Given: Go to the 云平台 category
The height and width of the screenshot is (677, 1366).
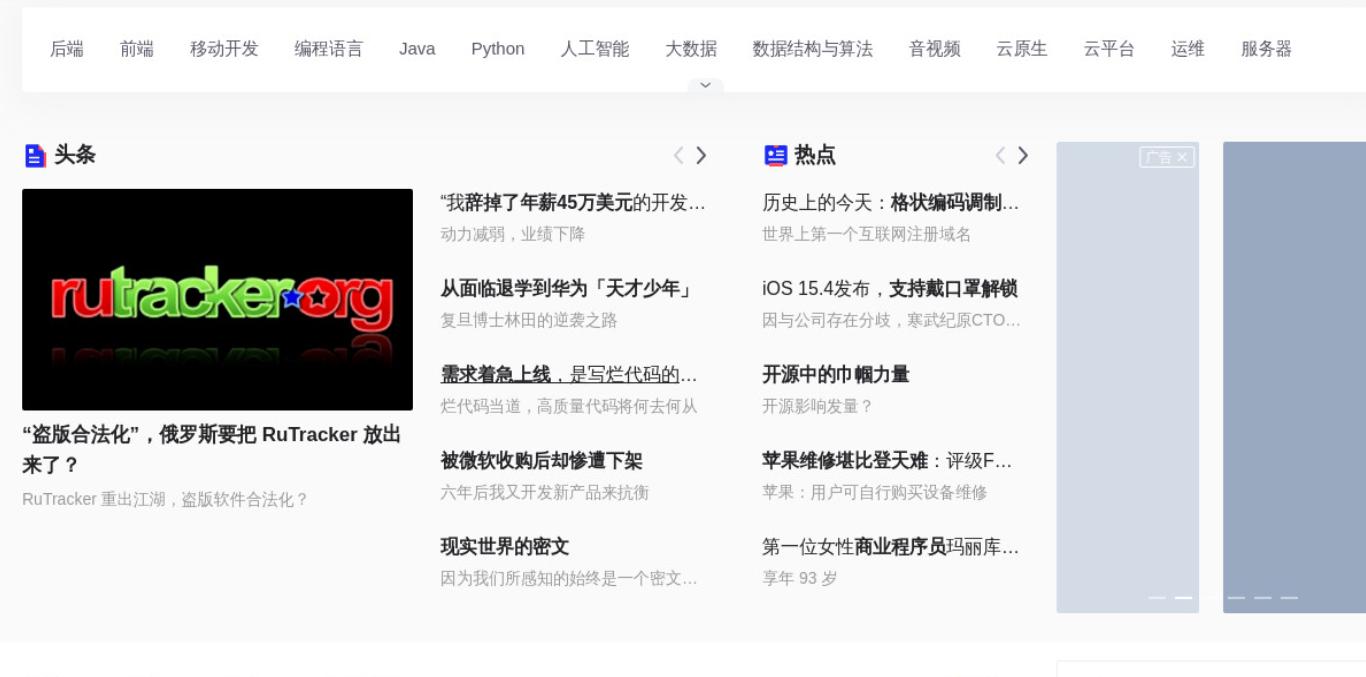Looking at the screenshot, I should (x=1109, y=49).
